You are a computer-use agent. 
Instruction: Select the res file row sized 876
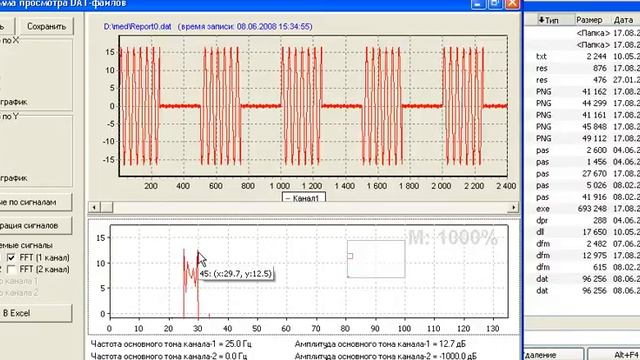point(582,68)
